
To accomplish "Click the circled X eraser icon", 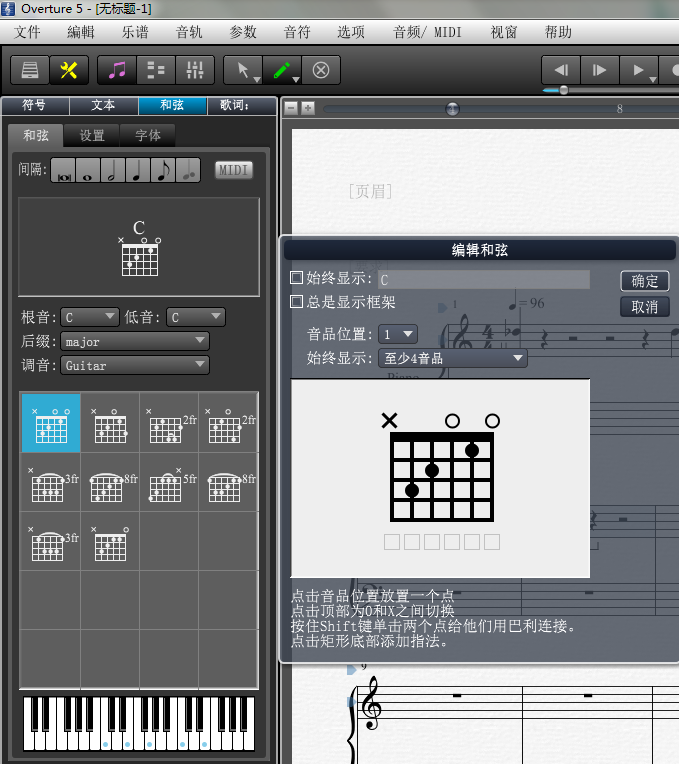I will coord(321,70).
